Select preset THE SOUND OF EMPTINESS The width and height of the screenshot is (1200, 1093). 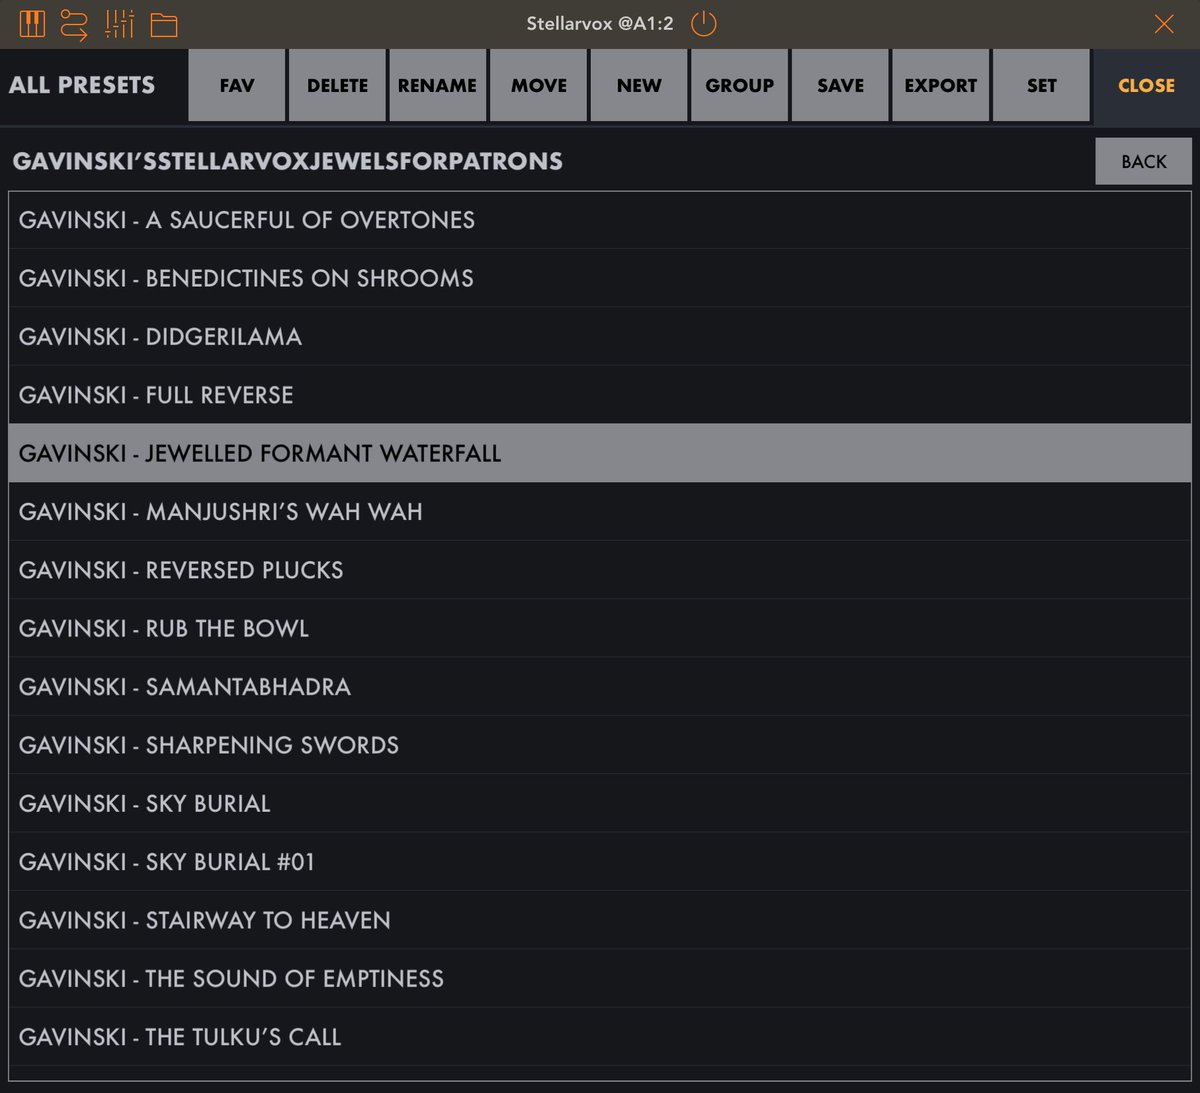[x=600, y=978]
